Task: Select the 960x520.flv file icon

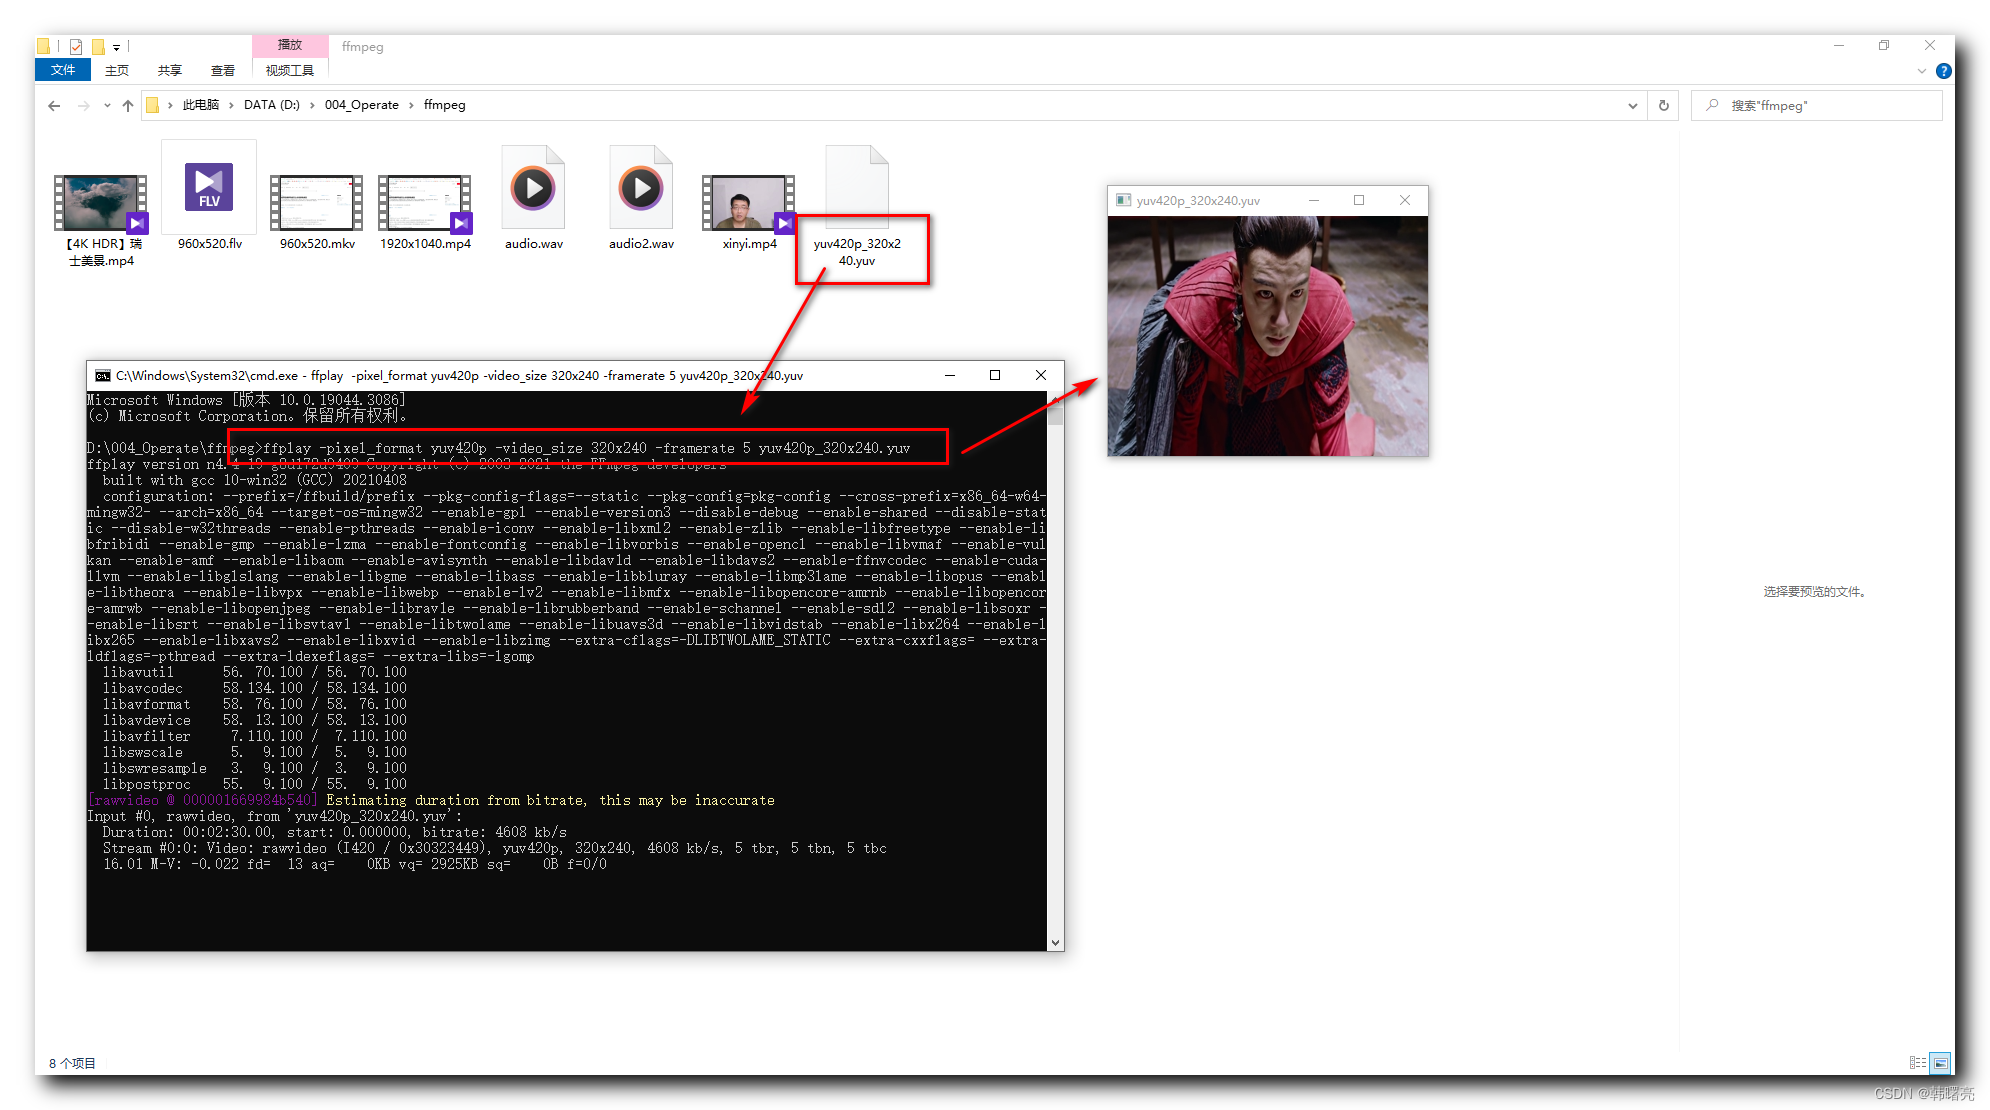Action: (x=209, y=189)
